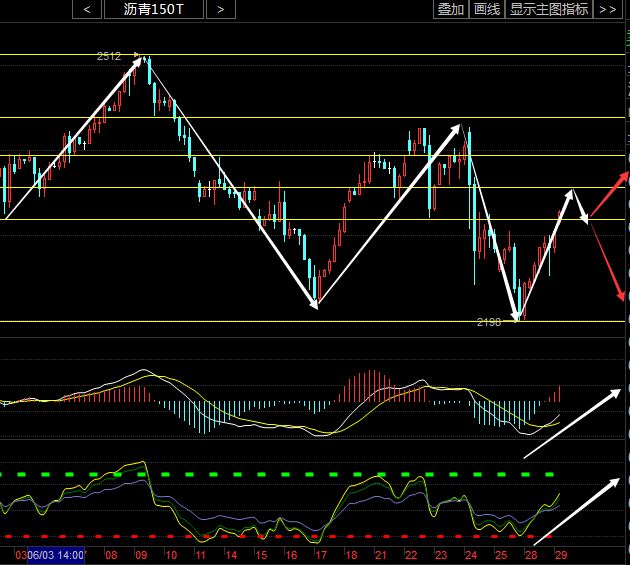630x565 pixels.
Task: Click the red dashed oversold line
Action: pyautogui.click(x=300, y=537)
